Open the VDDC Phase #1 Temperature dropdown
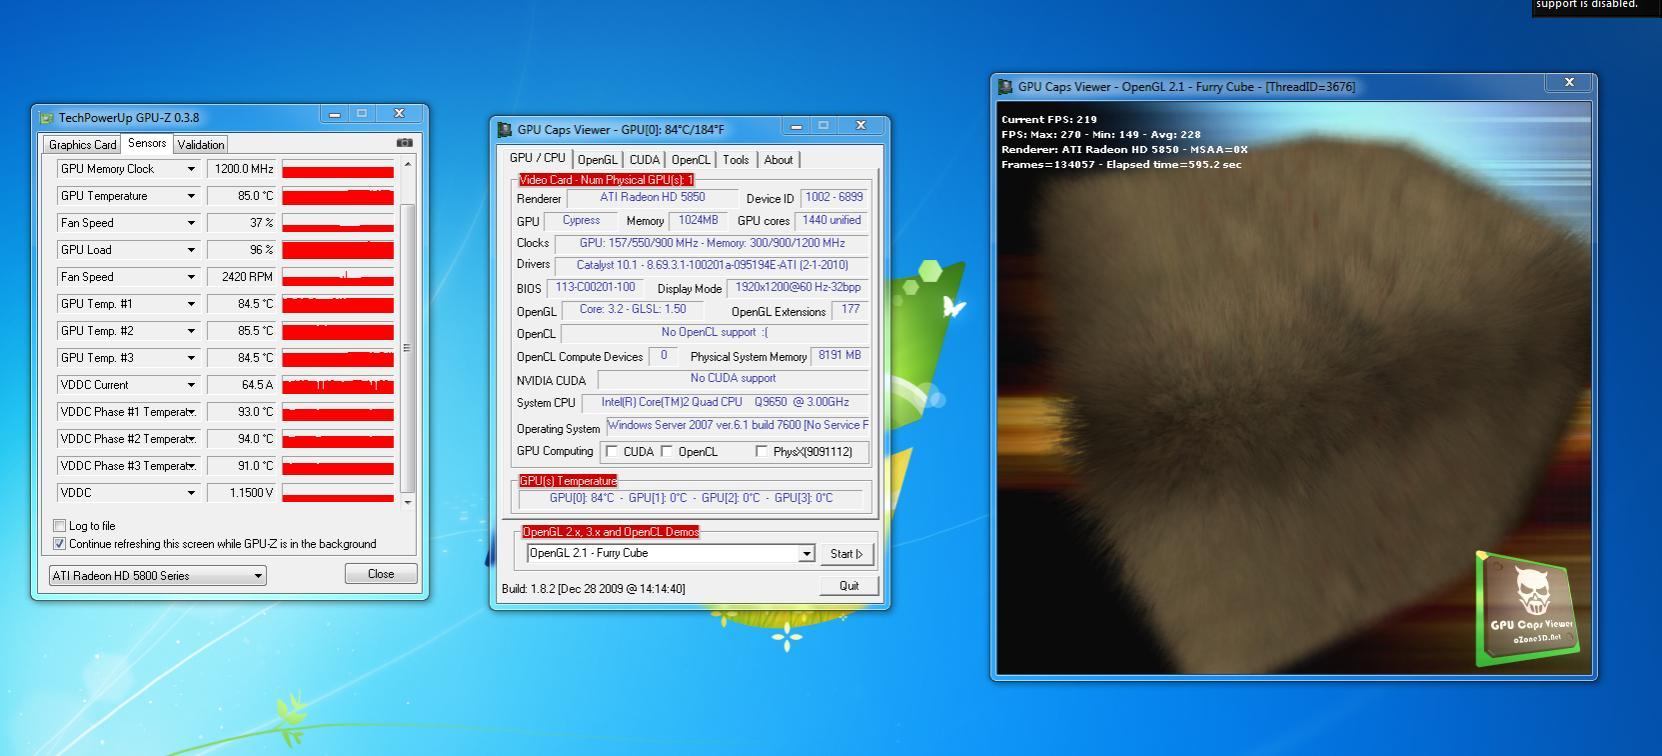1662x756 pixels. (191, 412)
